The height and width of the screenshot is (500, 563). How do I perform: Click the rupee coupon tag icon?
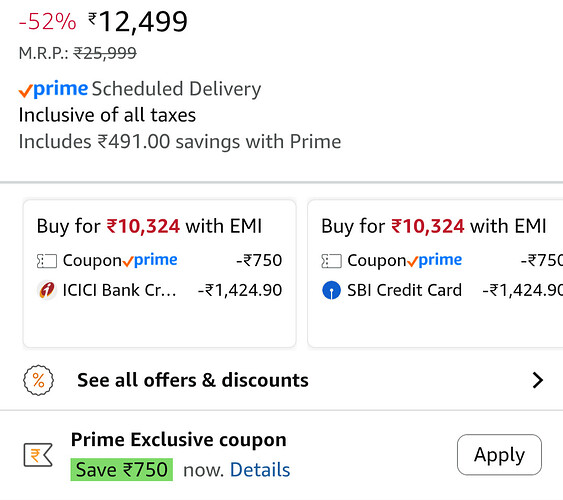point(38,455)
